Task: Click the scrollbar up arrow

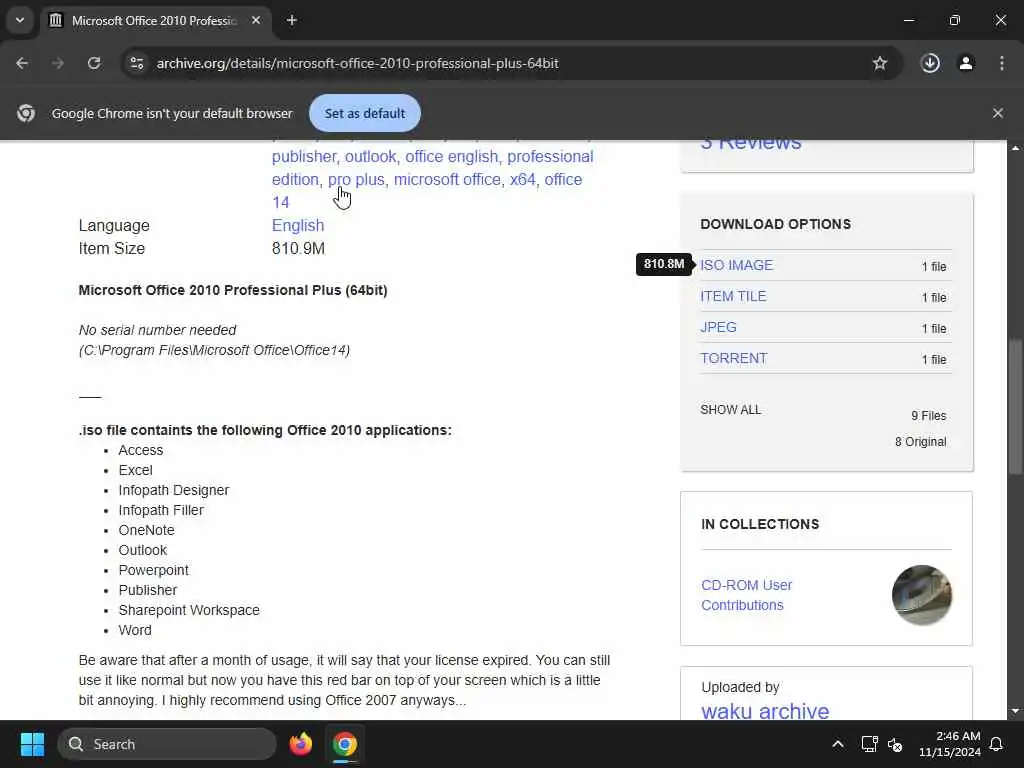Action: [x=1015, y=148]
